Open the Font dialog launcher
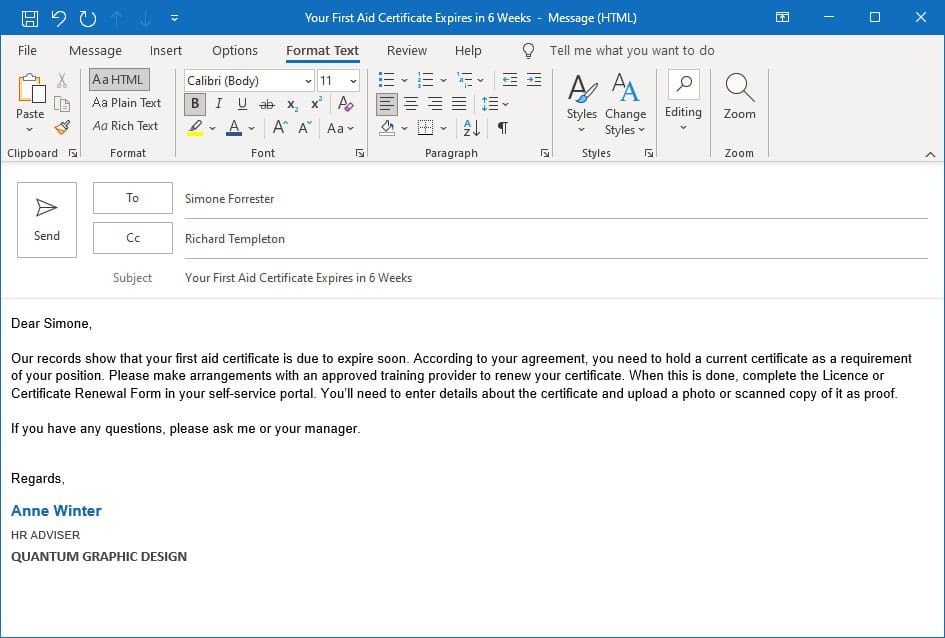945x638 pixels. point(360,154)
